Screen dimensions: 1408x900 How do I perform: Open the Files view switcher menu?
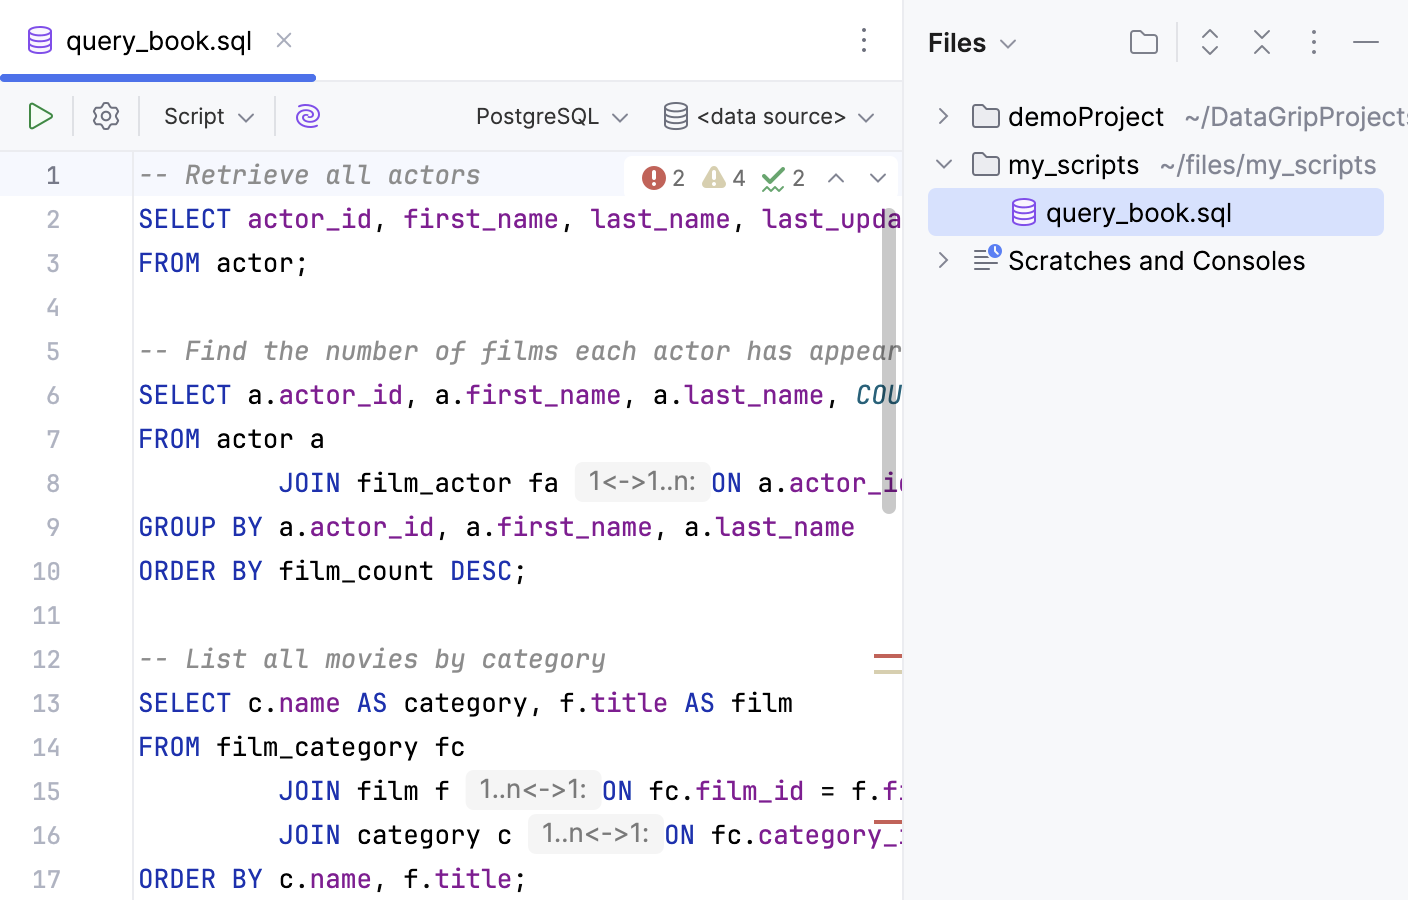click(971, 42)
